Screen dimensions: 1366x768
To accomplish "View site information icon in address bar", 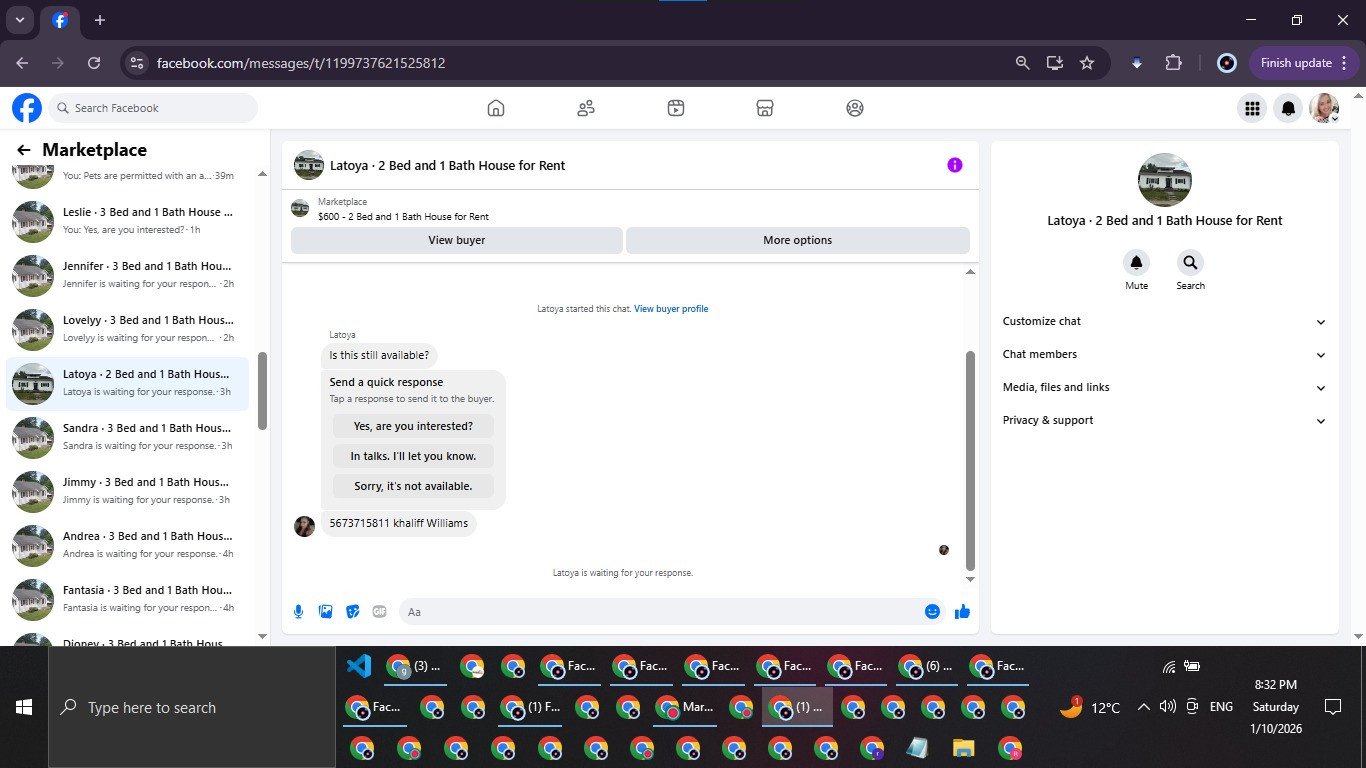I will coord(137,63).
